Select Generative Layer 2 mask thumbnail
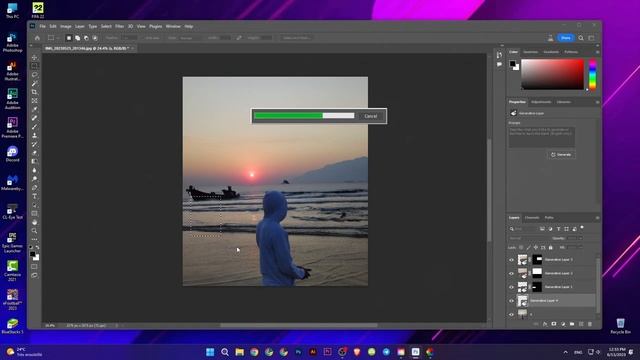The width and height of the screenshot is (640, 360). [537, 273]
